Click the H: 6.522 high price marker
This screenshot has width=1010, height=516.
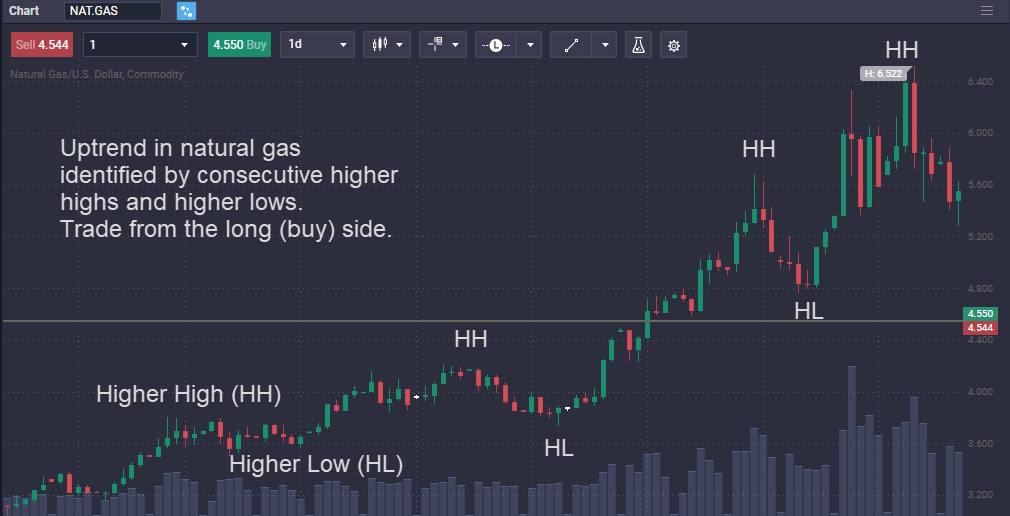pos(881,73)
